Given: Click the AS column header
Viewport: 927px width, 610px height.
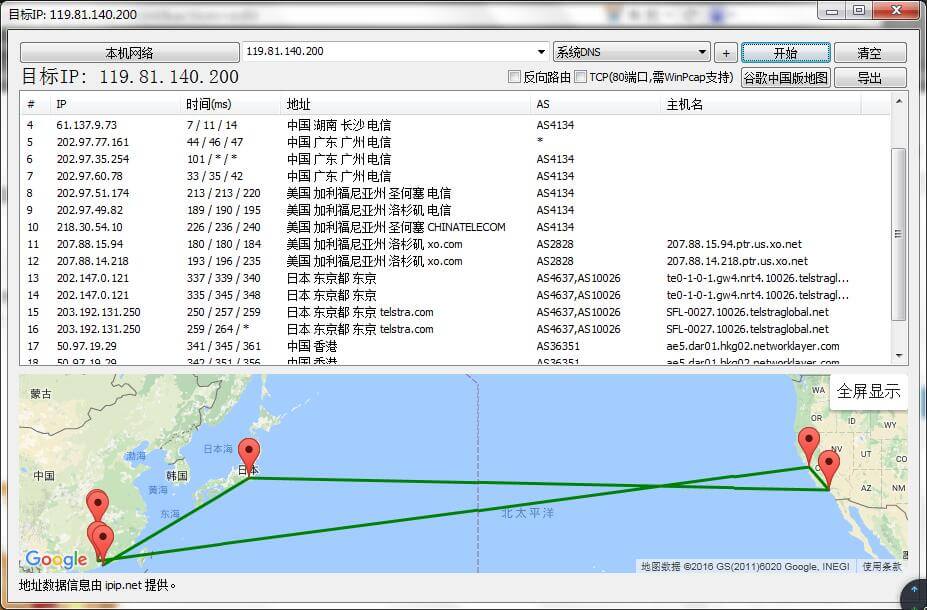Looking at the screenshot, I should coord(543,104).
